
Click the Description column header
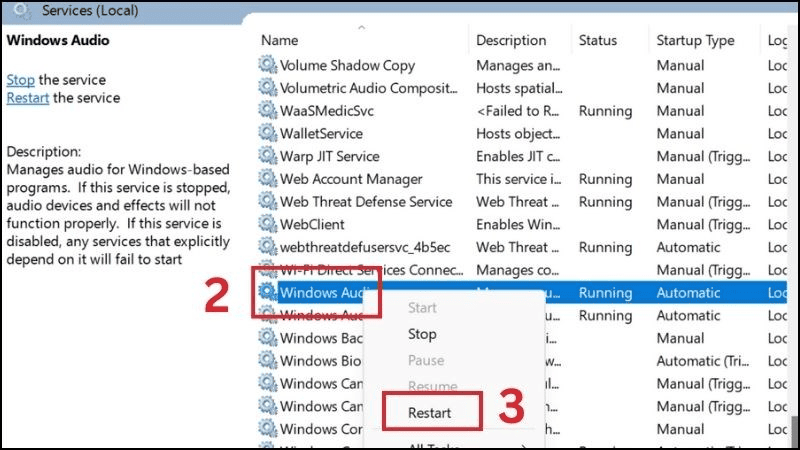coord(509,41)
